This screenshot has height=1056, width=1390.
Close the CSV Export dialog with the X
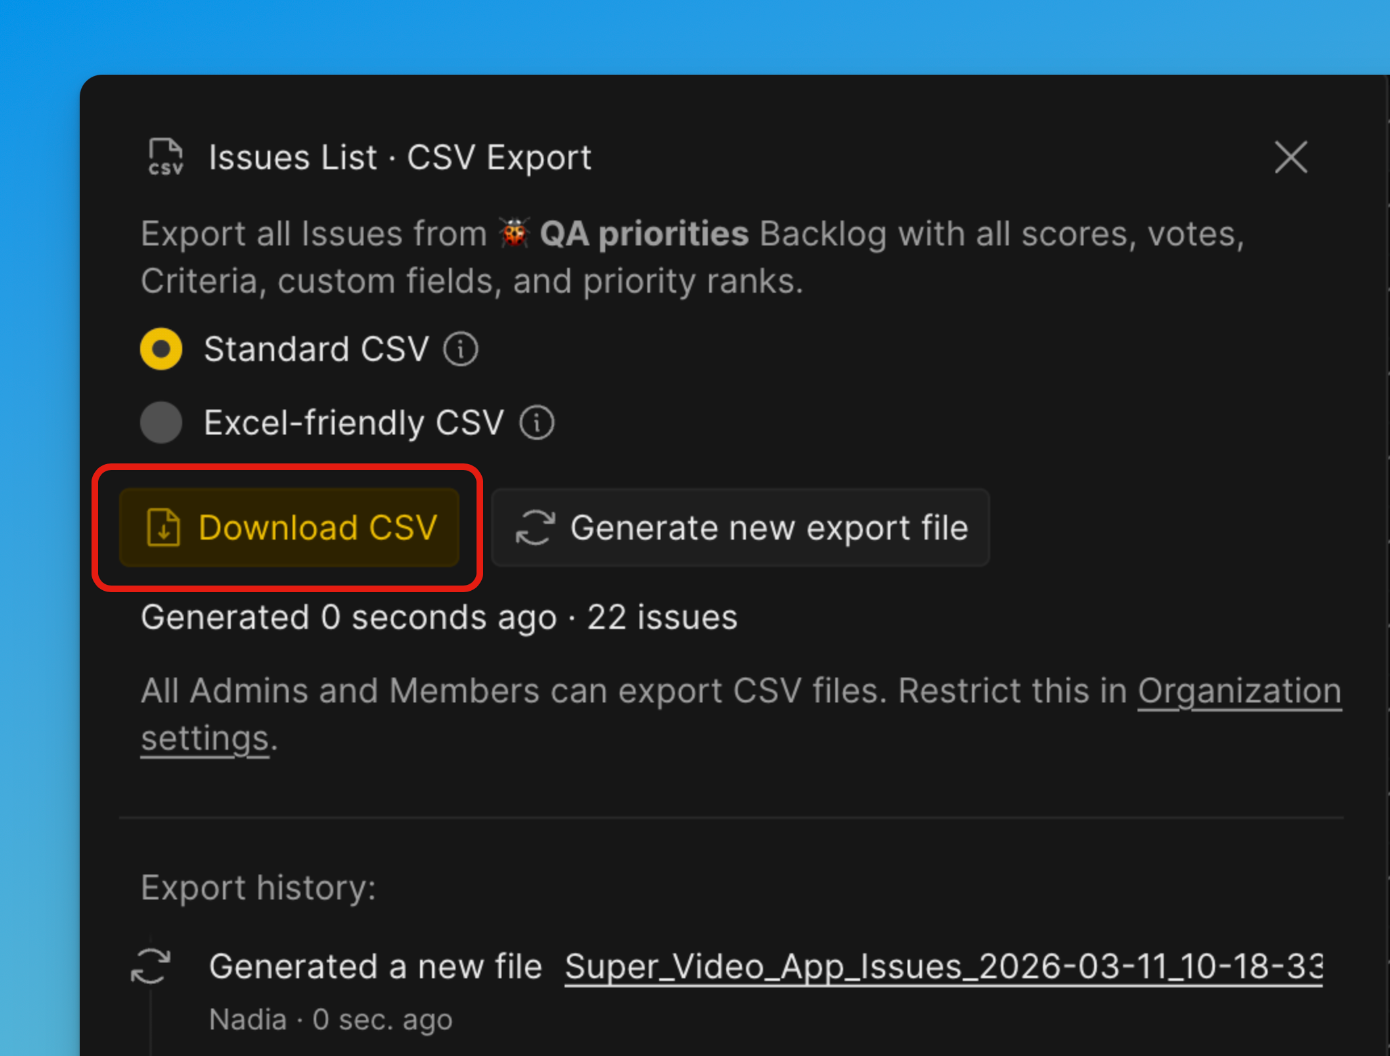click(1290, 157)
